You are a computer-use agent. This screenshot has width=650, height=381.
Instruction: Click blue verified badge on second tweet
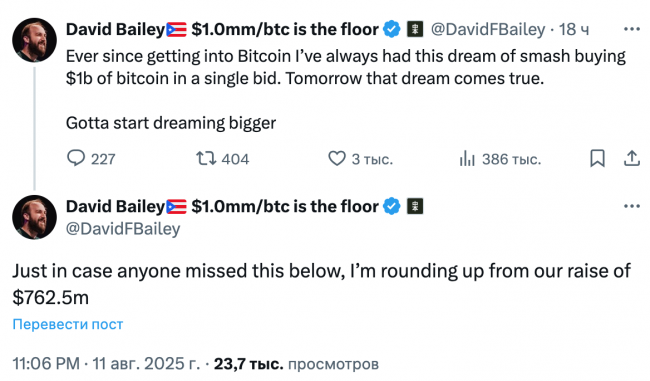click(x=392, y=206)
